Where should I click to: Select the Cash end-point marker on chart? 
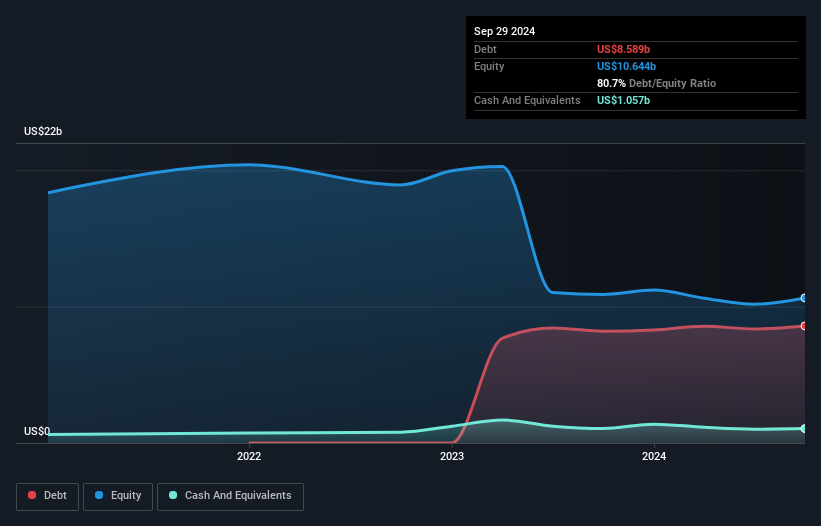coord(804,429)
